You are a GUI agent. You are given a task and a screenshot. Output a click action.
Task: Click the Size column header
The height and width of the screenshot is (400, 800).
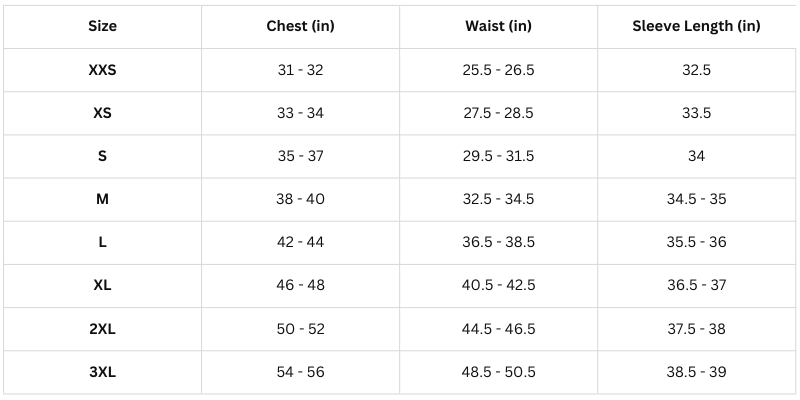point(102,26)
